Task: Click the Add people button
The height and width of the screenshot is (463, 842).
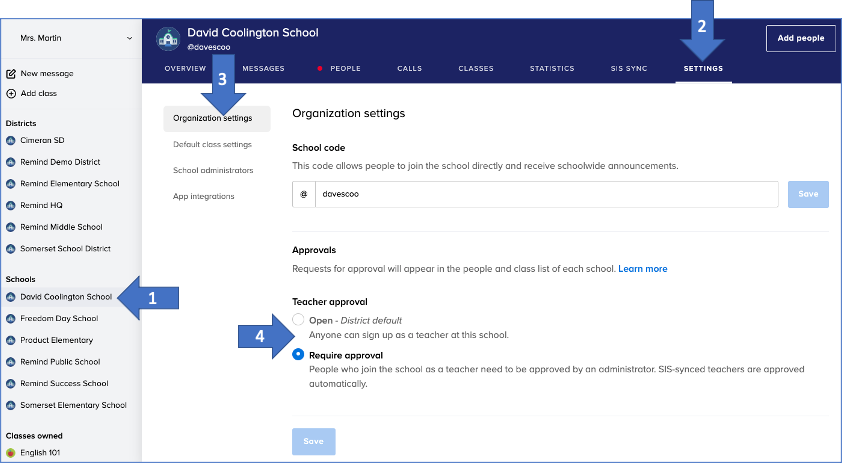Action: 800,38
